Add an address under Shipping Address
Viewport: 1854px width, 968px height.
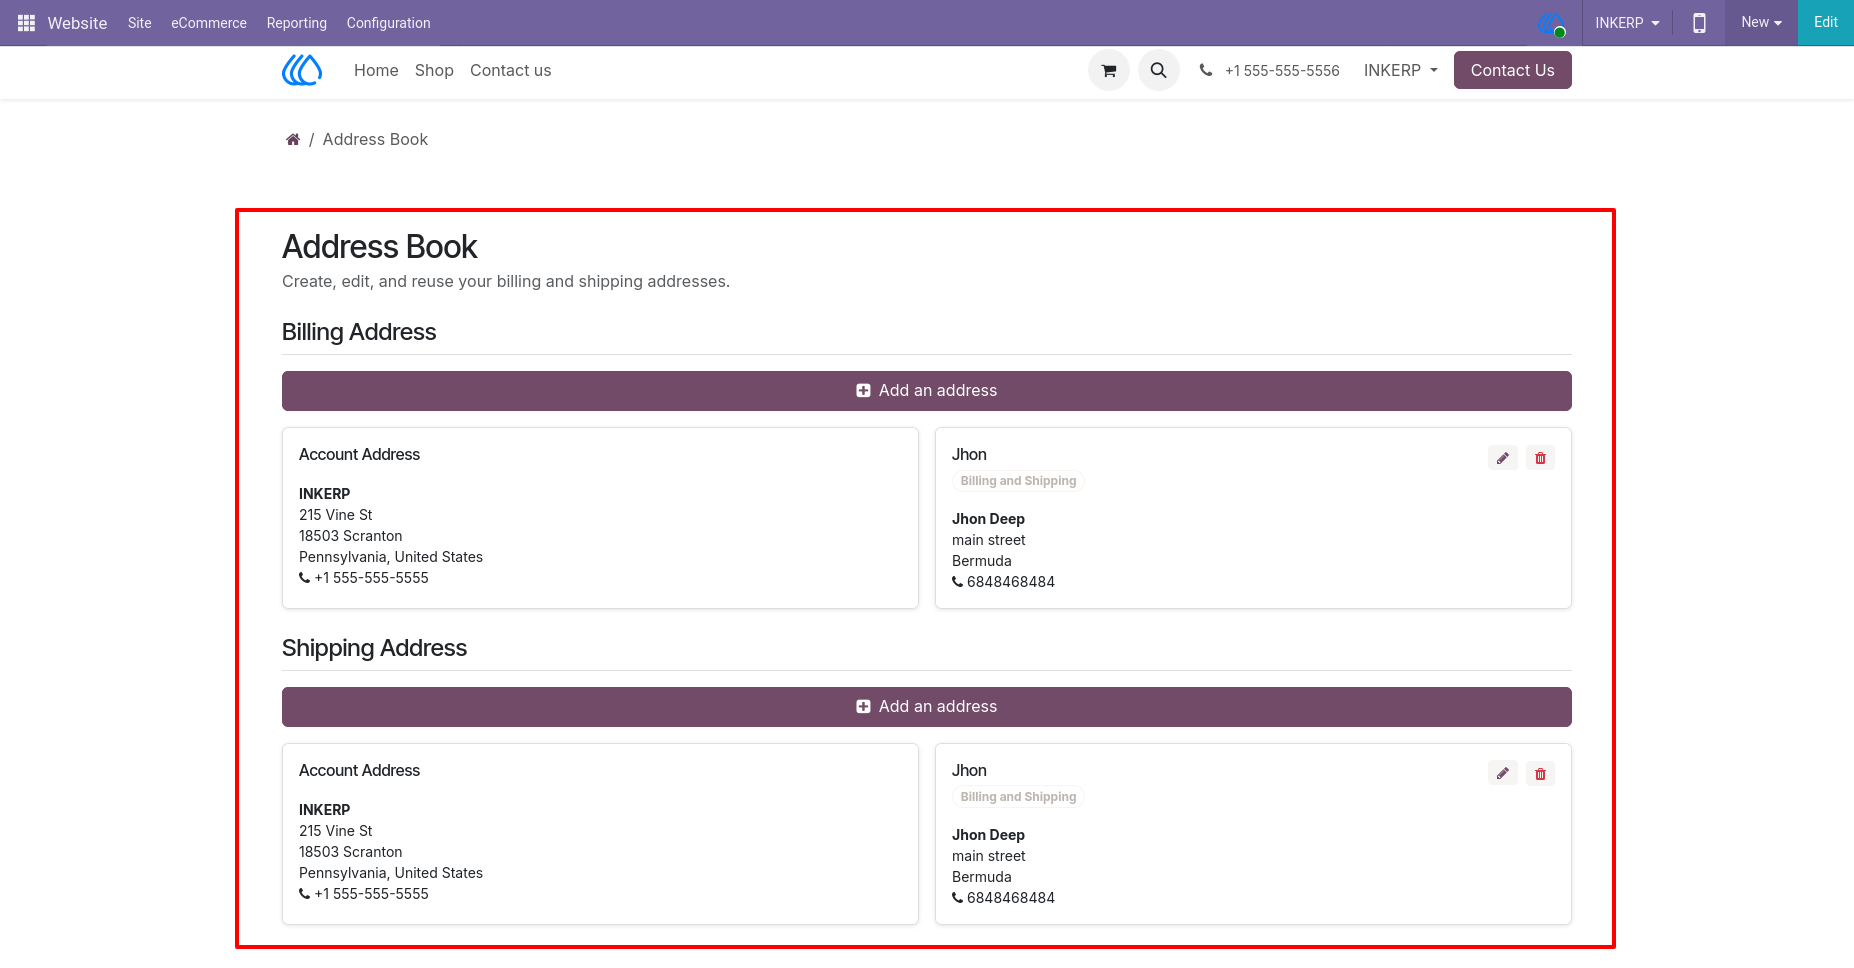point(927,707)
